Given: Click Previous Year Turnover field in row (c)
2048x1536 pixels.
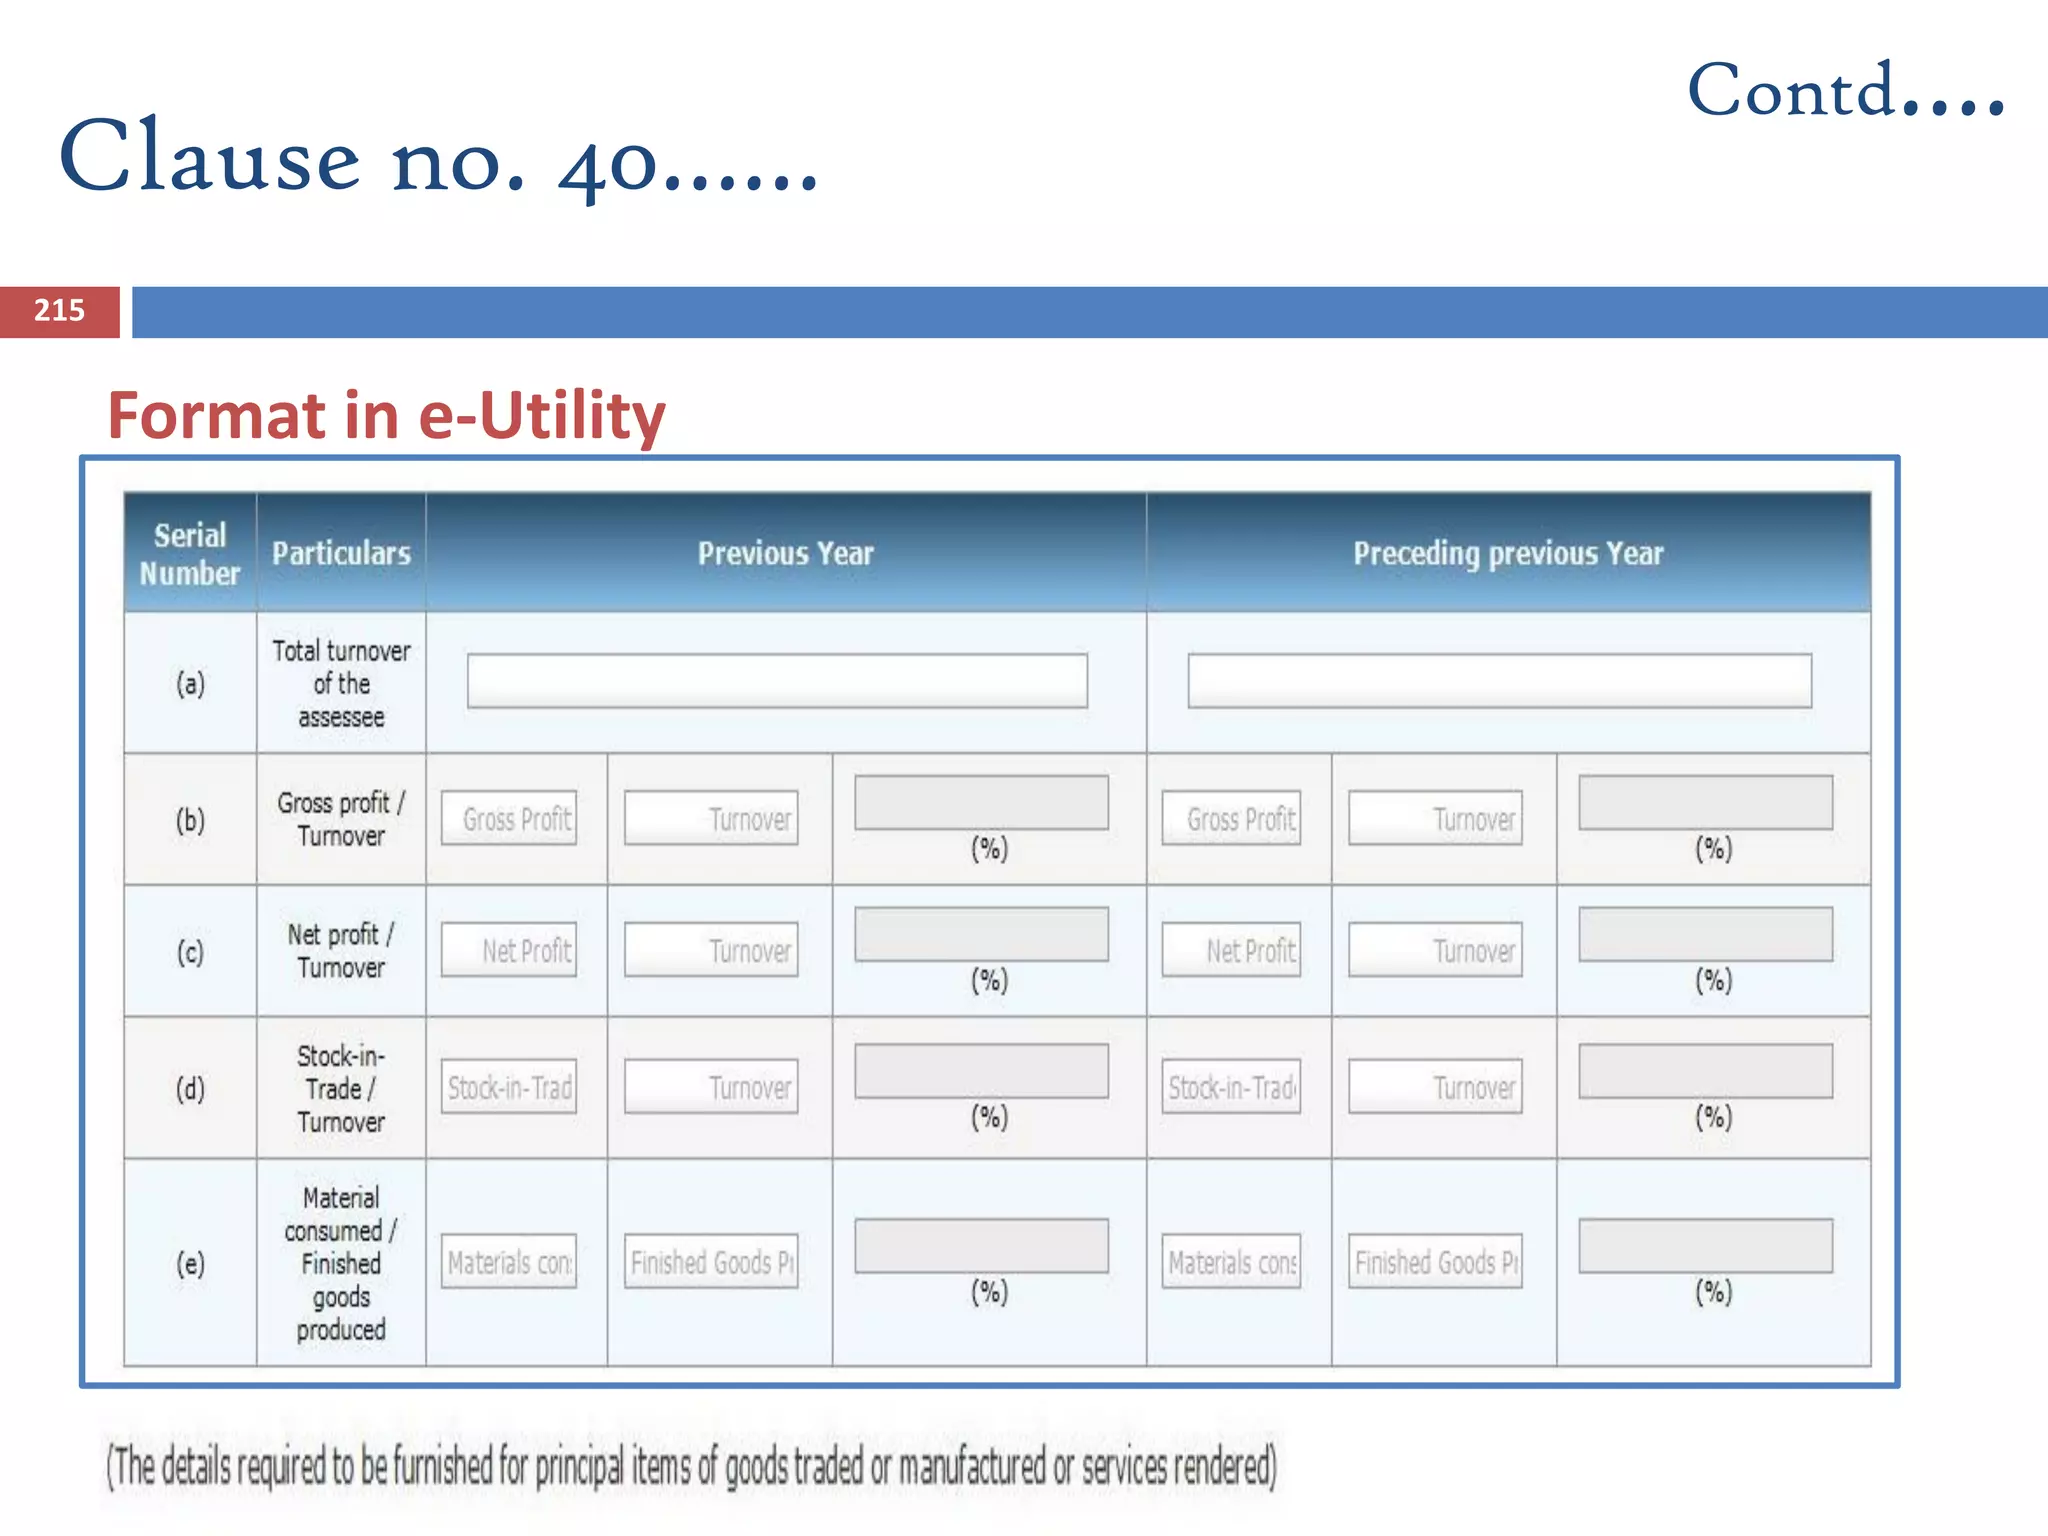Looking at the screenshot, I should pos(711,949).
